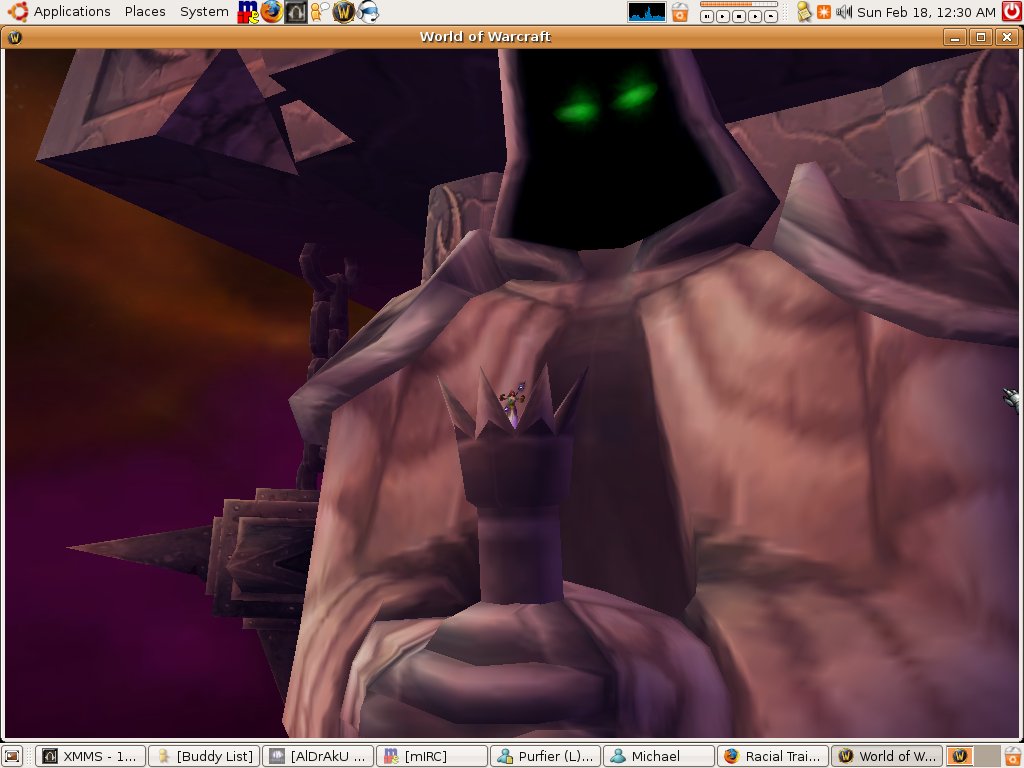Open the calendar from the clock
This screenshot has height=768, width=1024.
pyautogui.click(x=926, y=12)
